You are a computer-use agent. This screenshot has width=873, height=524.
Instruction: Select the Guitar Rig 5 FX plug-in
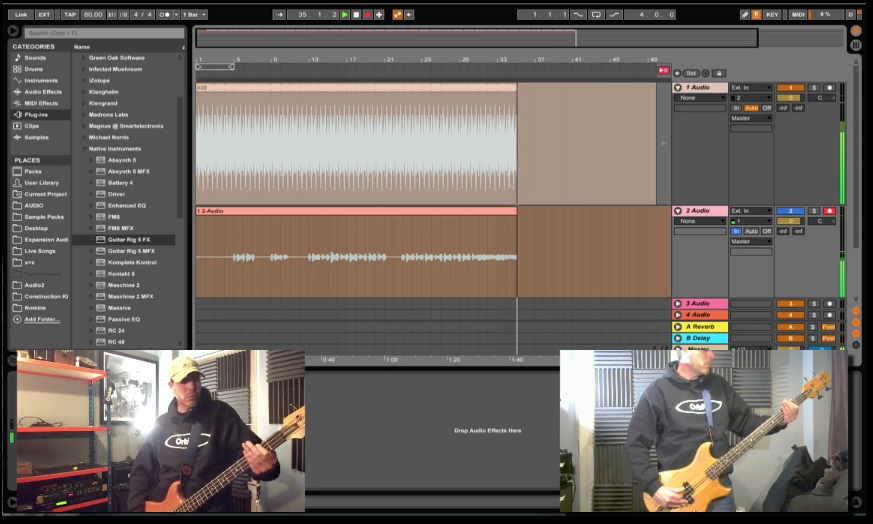pos(129,239)
